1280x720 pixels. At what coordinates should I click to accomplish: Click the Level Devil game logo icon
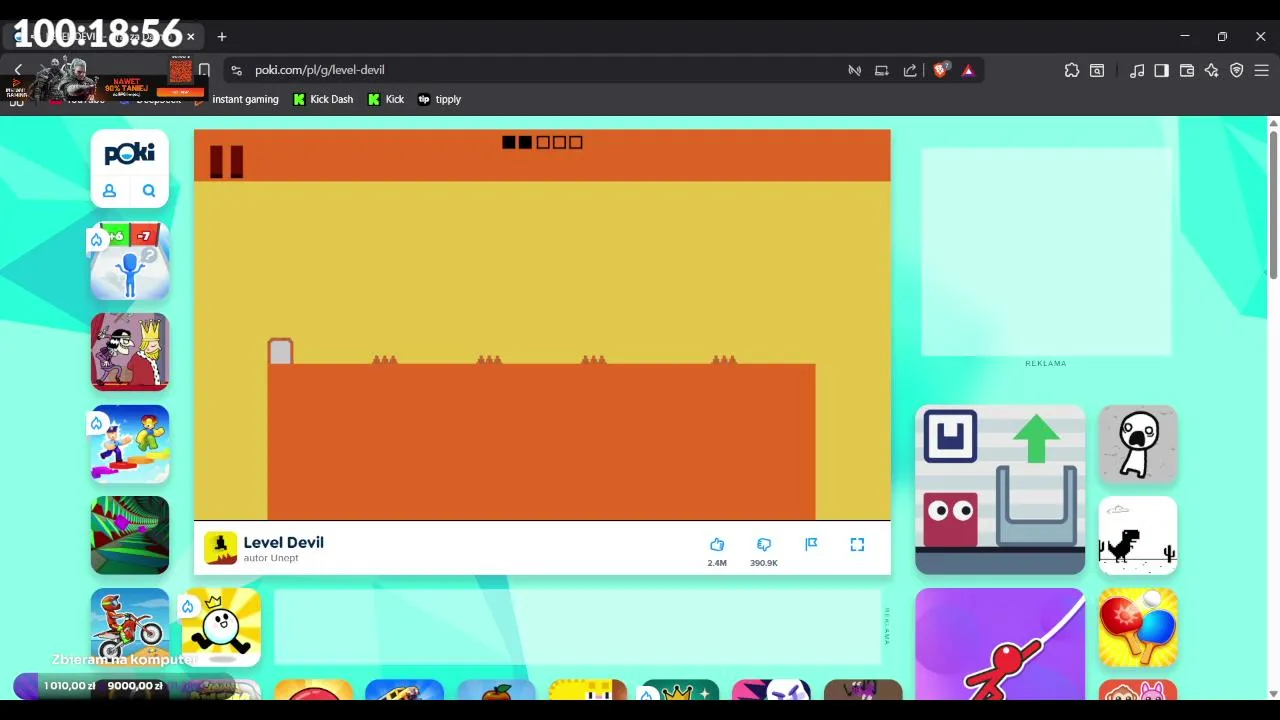[221, 548]
